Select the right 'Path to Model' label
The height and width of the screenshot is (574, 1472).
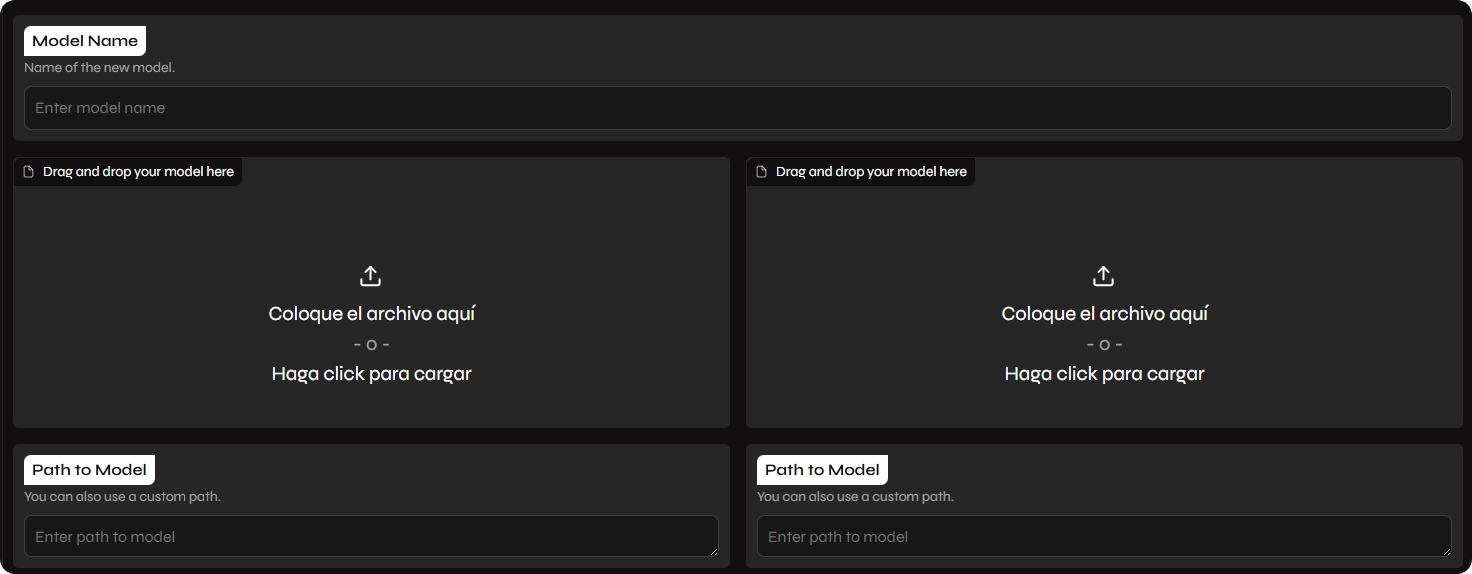point(822,470)
